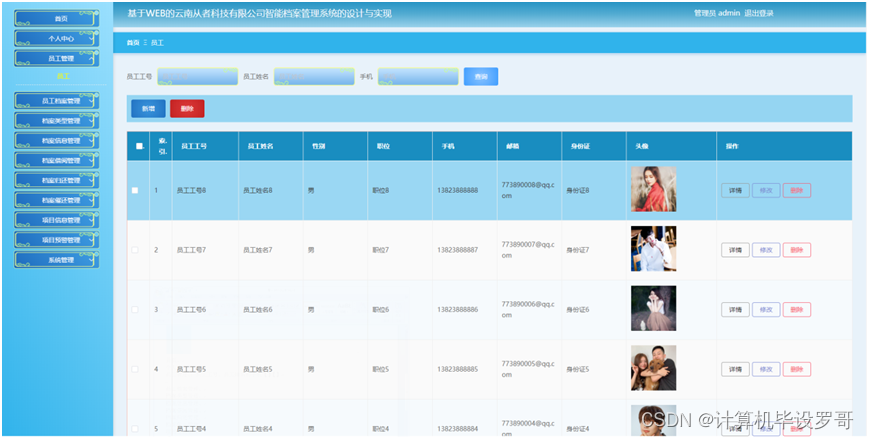Click 退出登录 to log out

[x=759, y=13]
